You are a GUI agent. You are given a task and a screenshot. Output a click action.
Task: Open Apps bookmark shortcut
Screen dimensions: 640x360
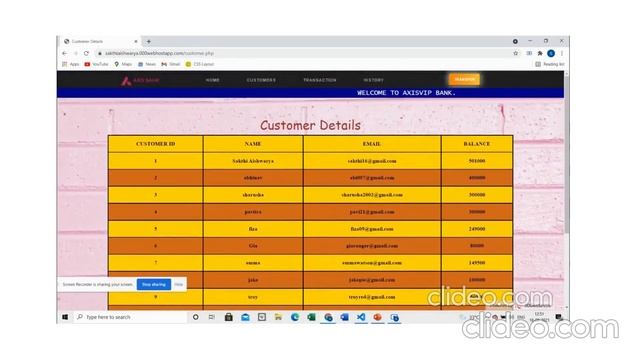click(71, 64)
